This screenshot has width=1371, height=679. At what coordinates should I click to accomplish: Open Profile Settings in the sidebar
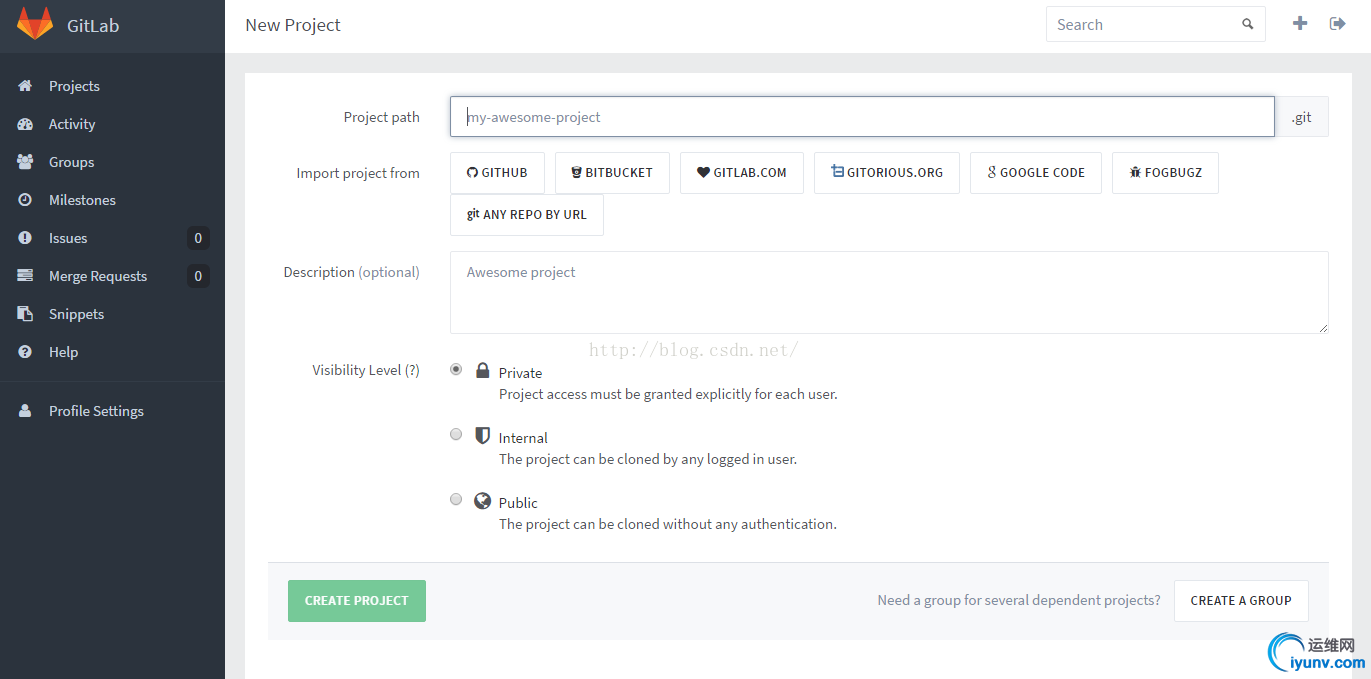(x=112, y=411)
